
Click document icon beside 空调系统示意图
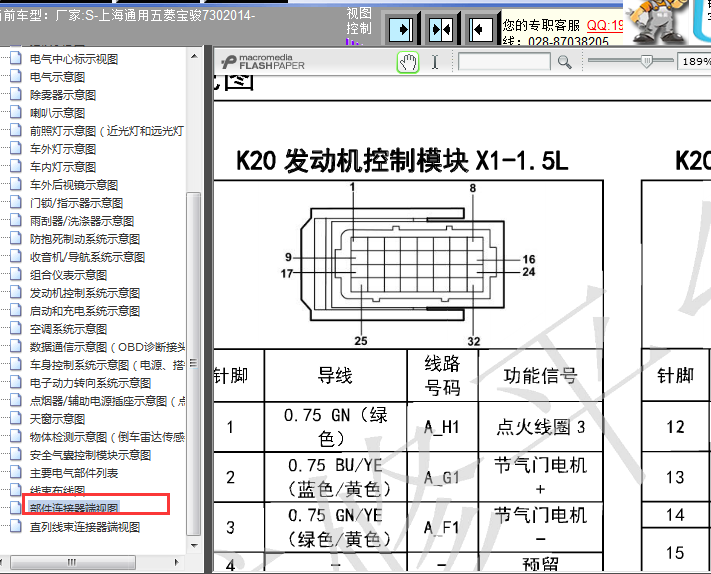pos(16,328)
